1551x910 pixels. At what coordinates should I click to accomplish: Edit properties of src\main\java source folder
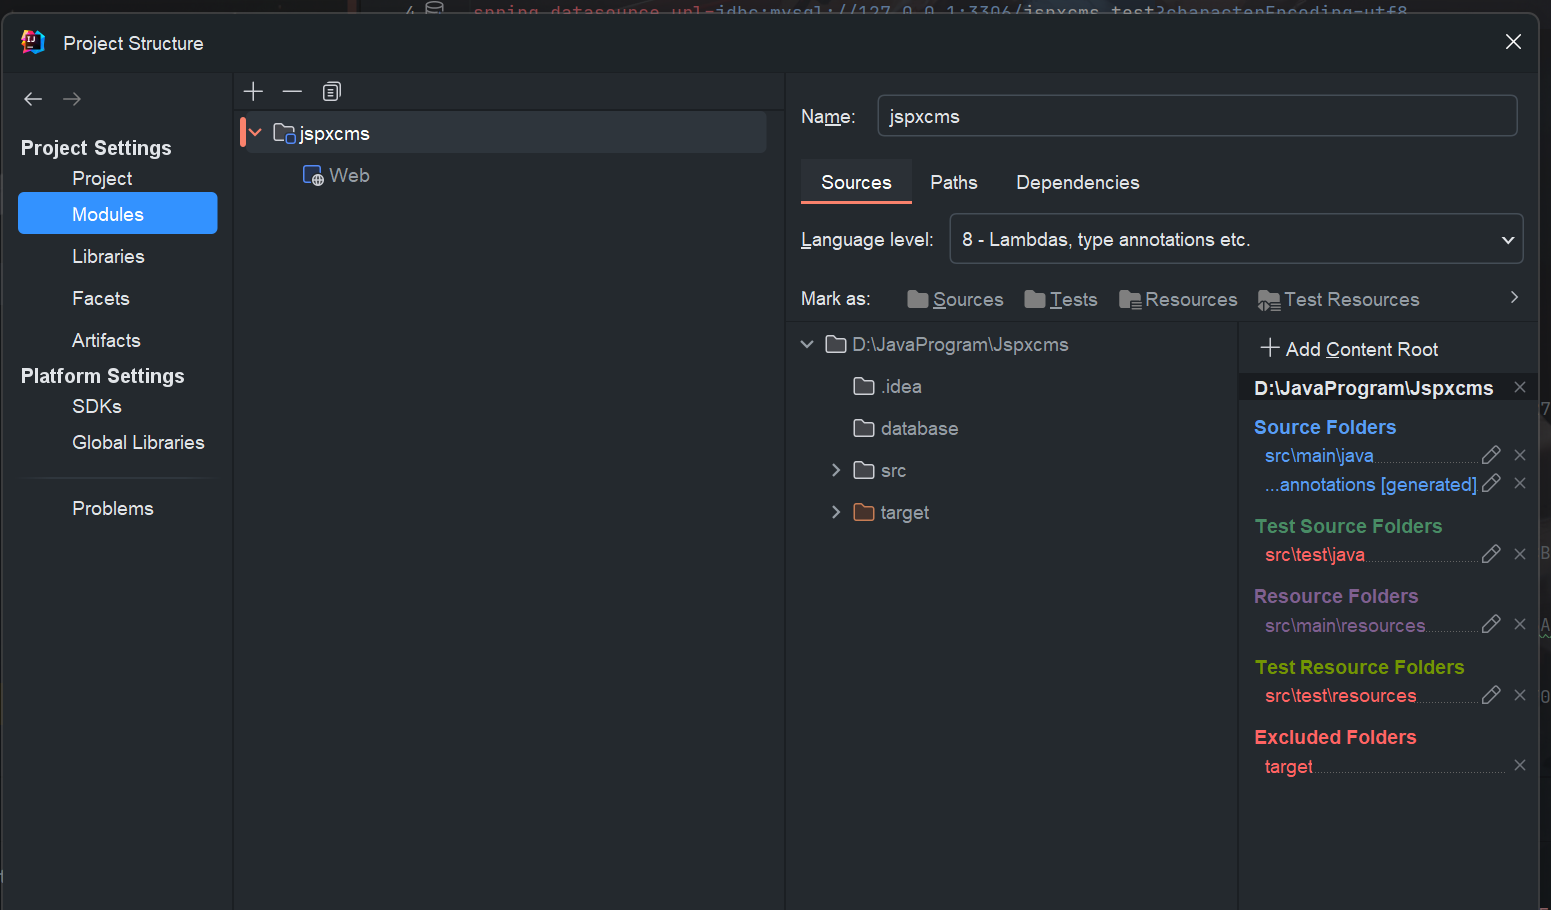(1490, 455)
